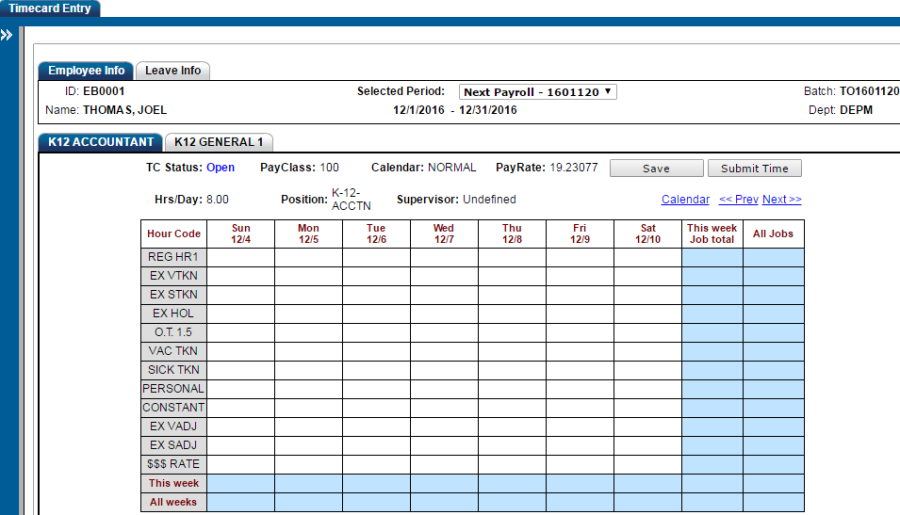Viewport: 900px width, 515px height.
Task: Go to previous week with Prev link
Action: pyautogui.click(x=738, y=200)
